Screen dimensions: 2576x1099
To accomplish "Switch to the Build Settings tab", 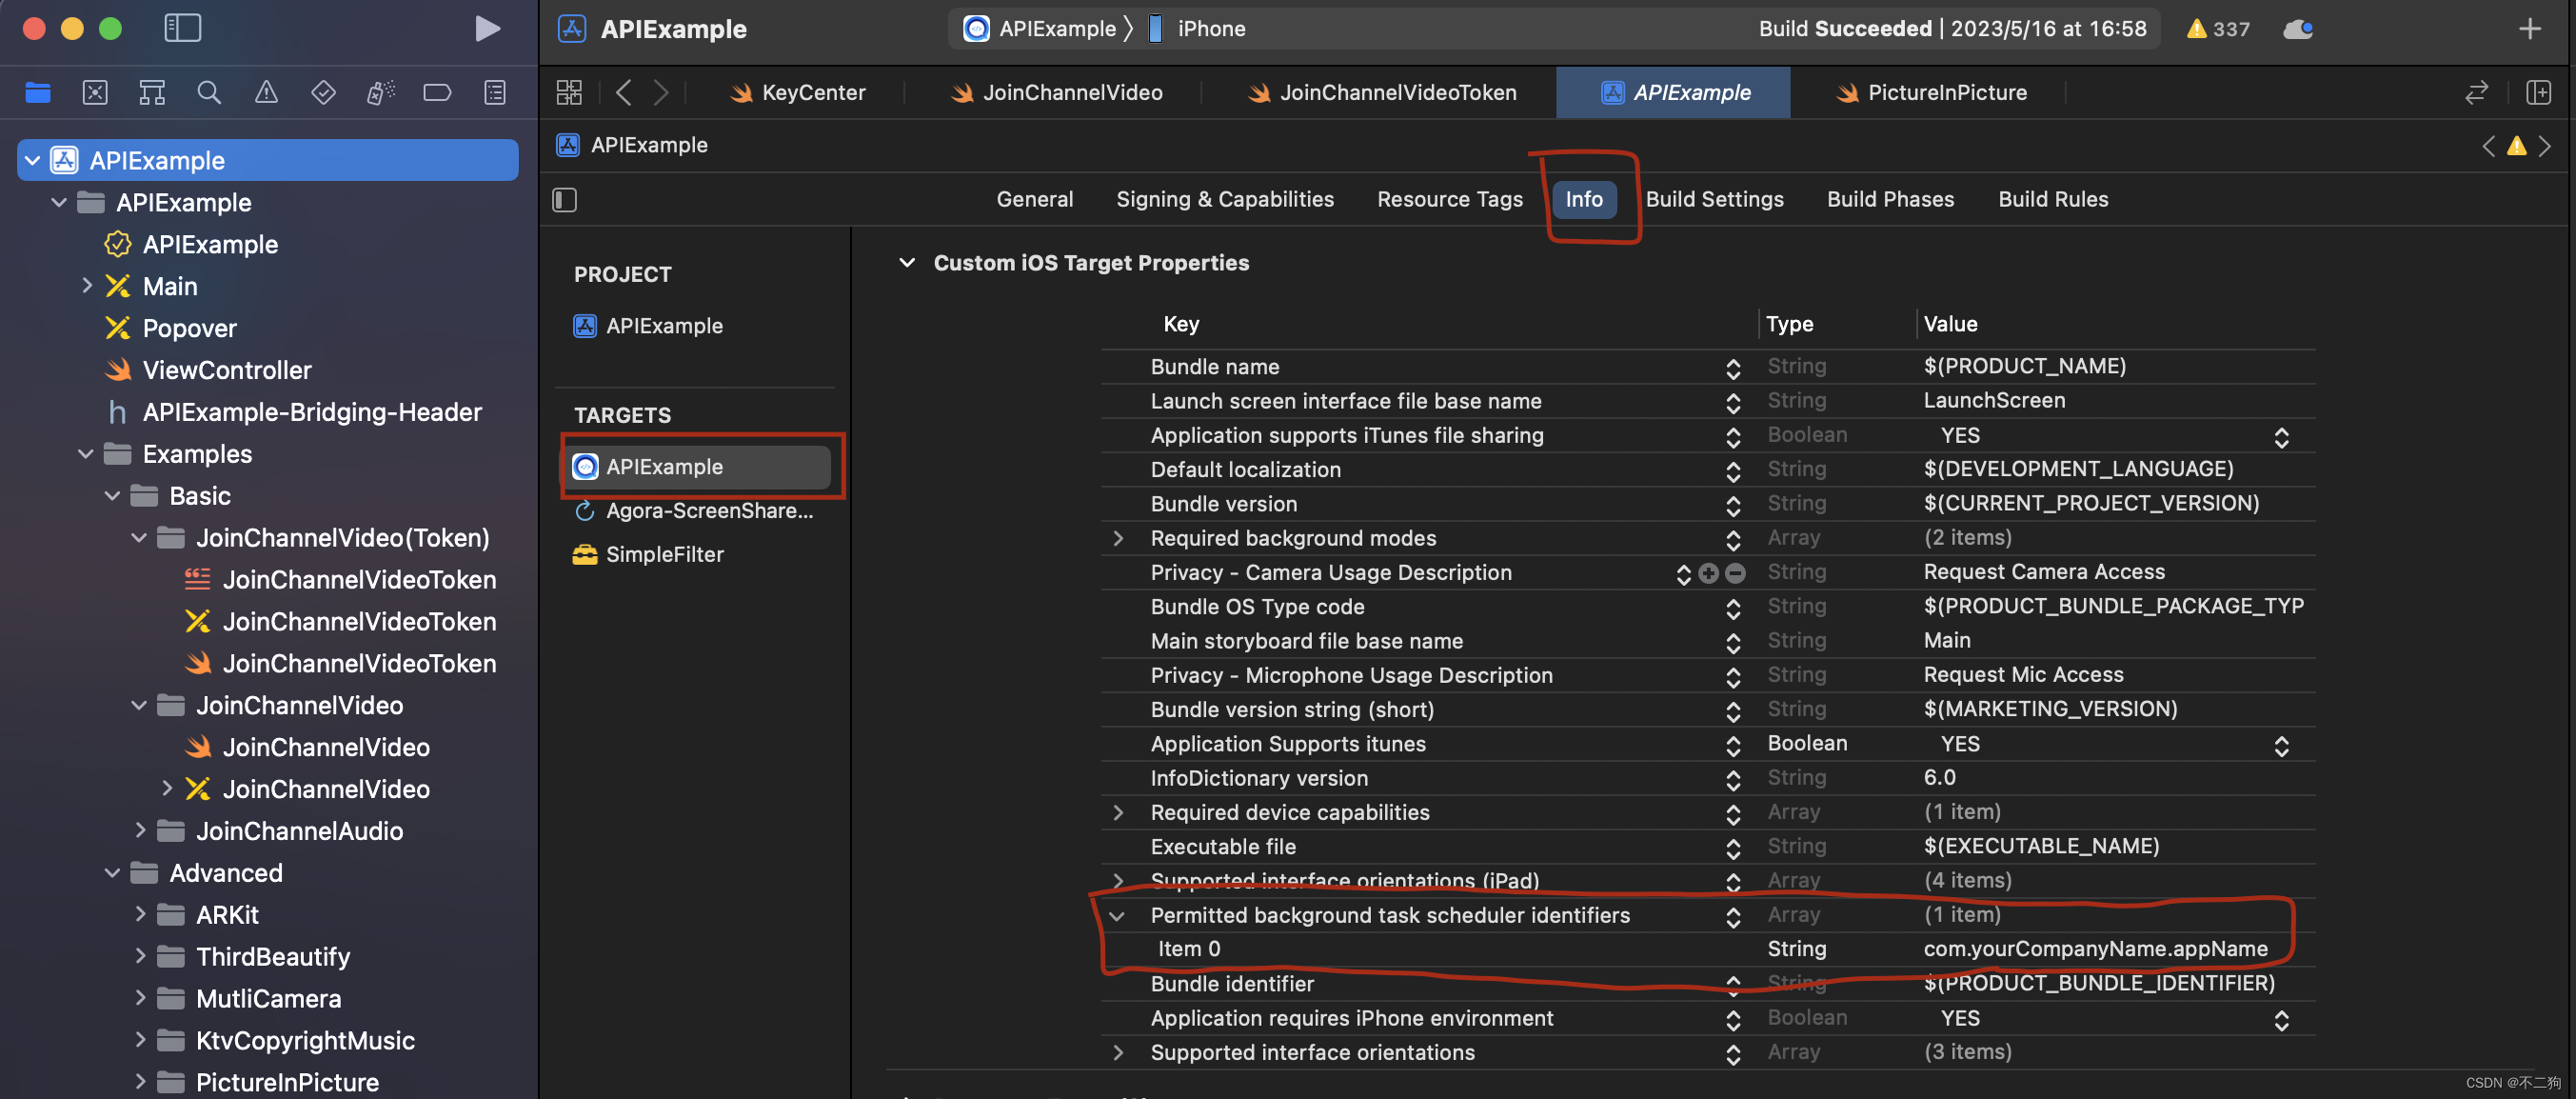I will pyautogui.click(x=1714, y=199).
